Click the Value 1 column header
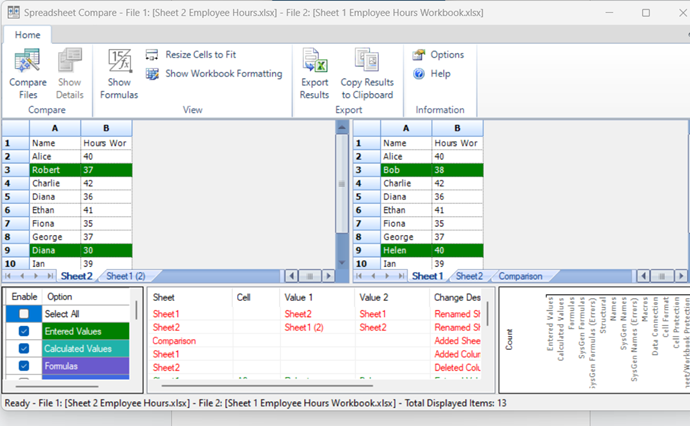Screen dimensions: 690x426 click(x=317, y=297)
